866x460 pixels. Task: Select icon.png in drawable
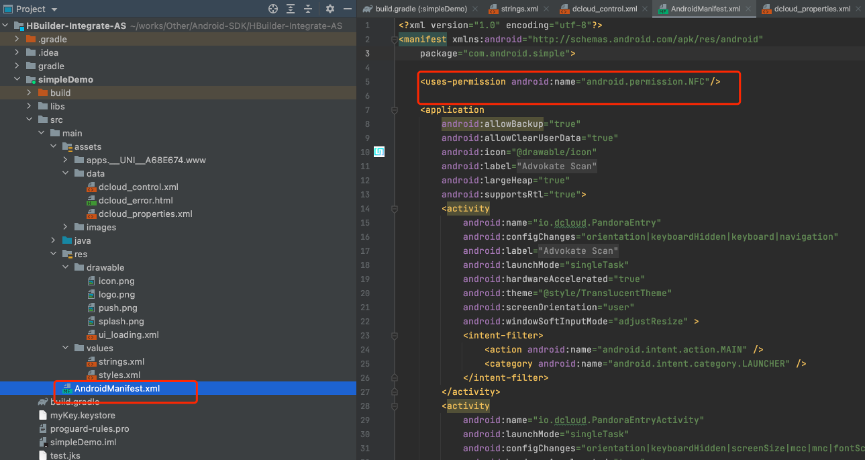116,281
